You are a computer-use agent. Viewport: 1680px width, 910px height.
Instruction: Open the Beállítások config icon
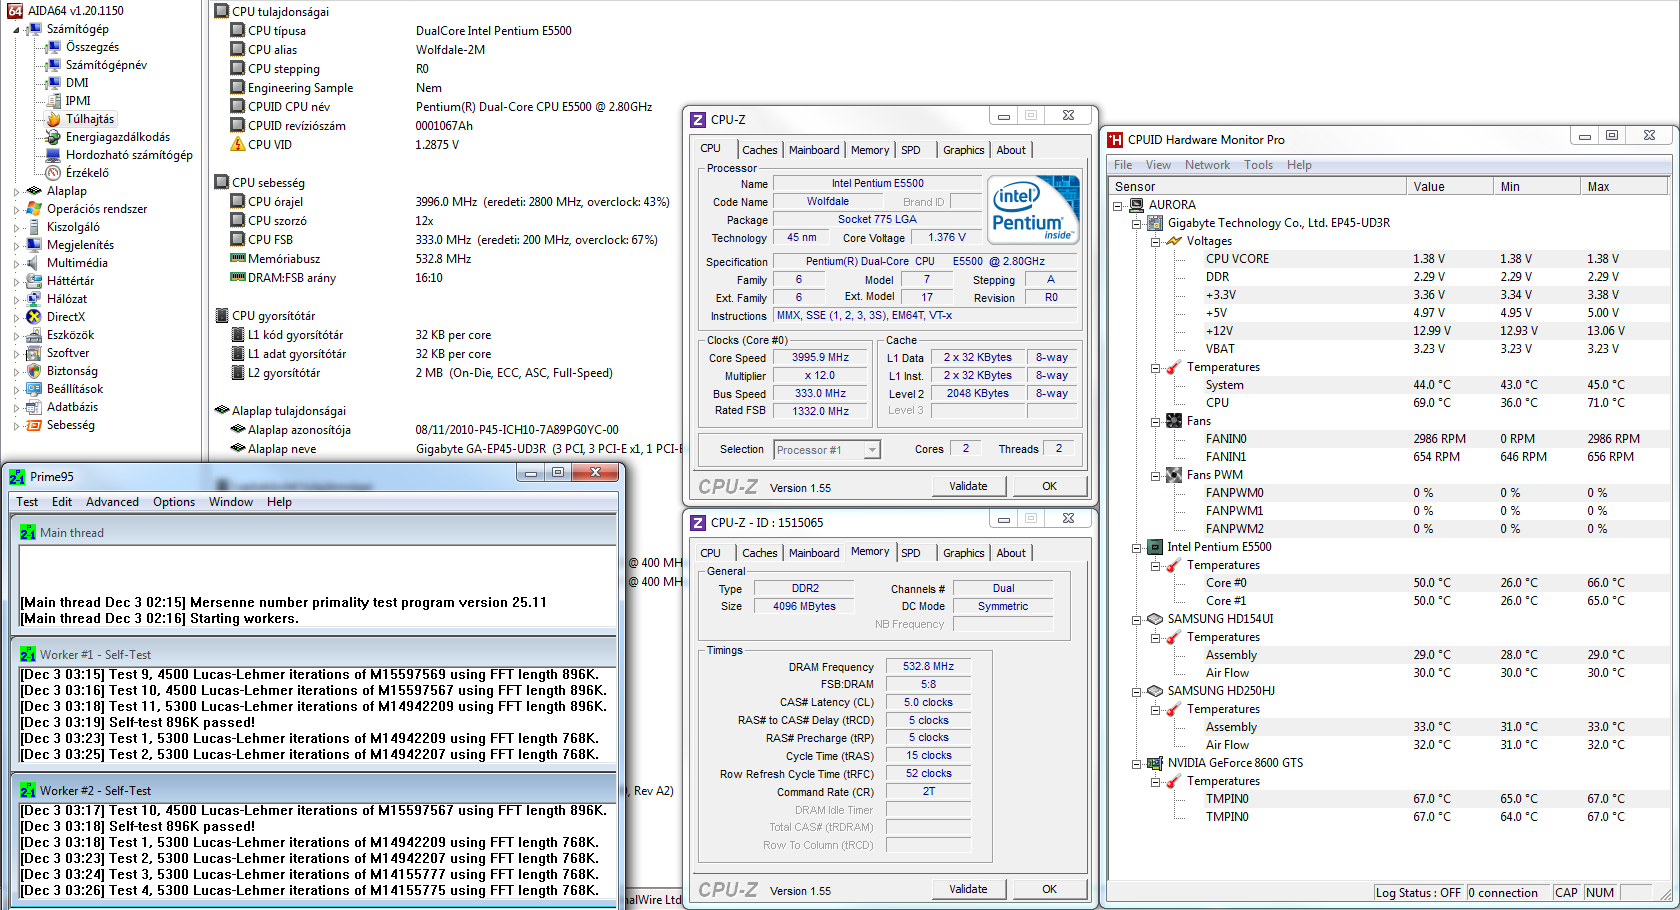[34, 389]
